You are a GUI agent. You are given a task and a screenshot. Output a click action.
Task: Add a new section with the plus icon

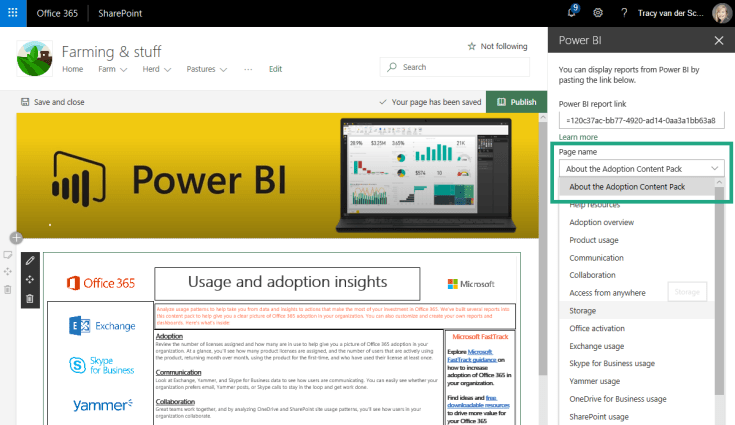(x=16, y=238)
